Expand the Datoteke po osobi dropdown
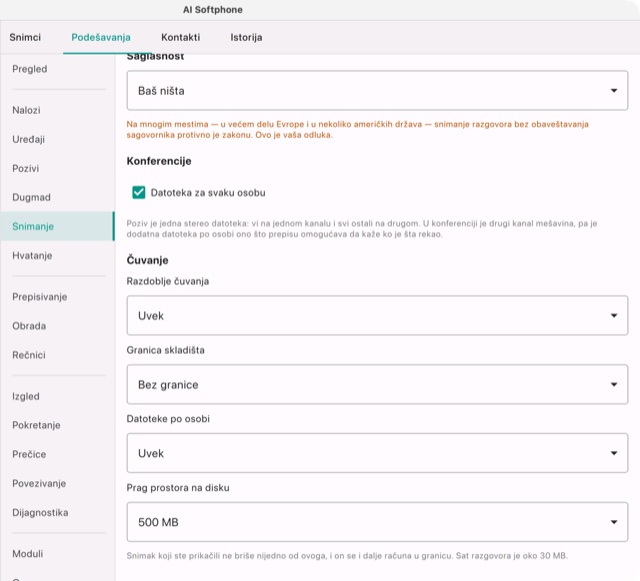This screenshot has height=581, width=640. 377,453
